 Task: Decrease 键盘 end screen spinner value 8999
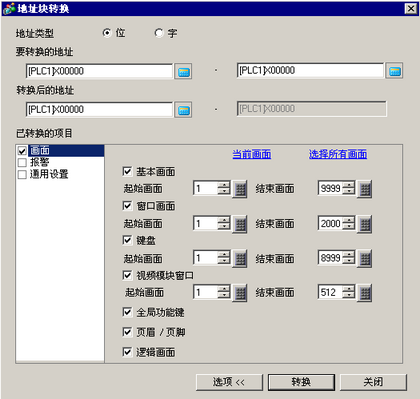pyautogui.click(x=349, y=261)
